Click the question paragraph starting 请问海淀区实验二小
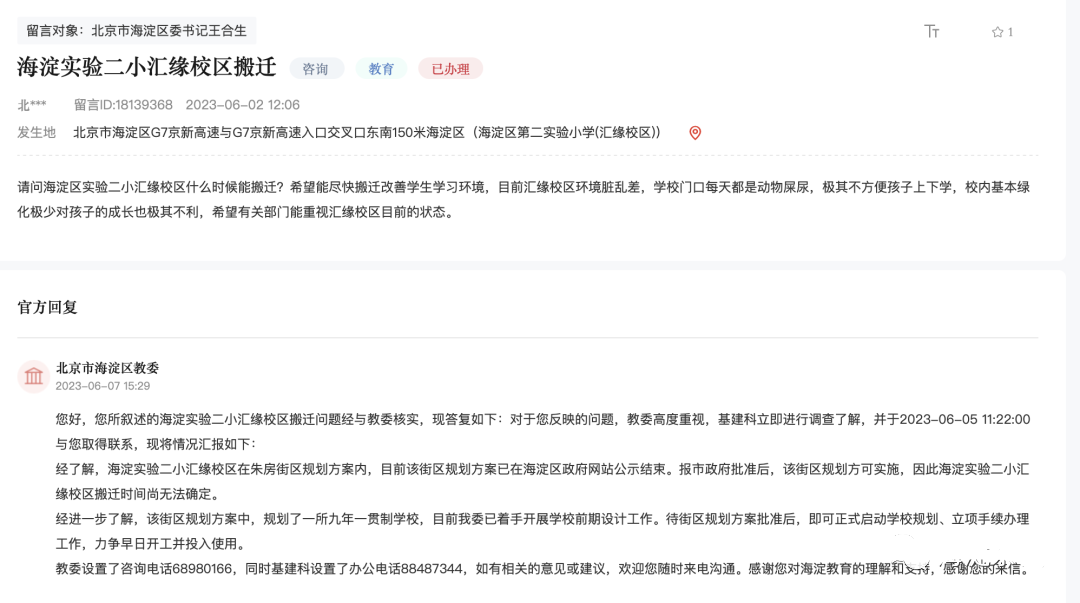 [523, 200]
